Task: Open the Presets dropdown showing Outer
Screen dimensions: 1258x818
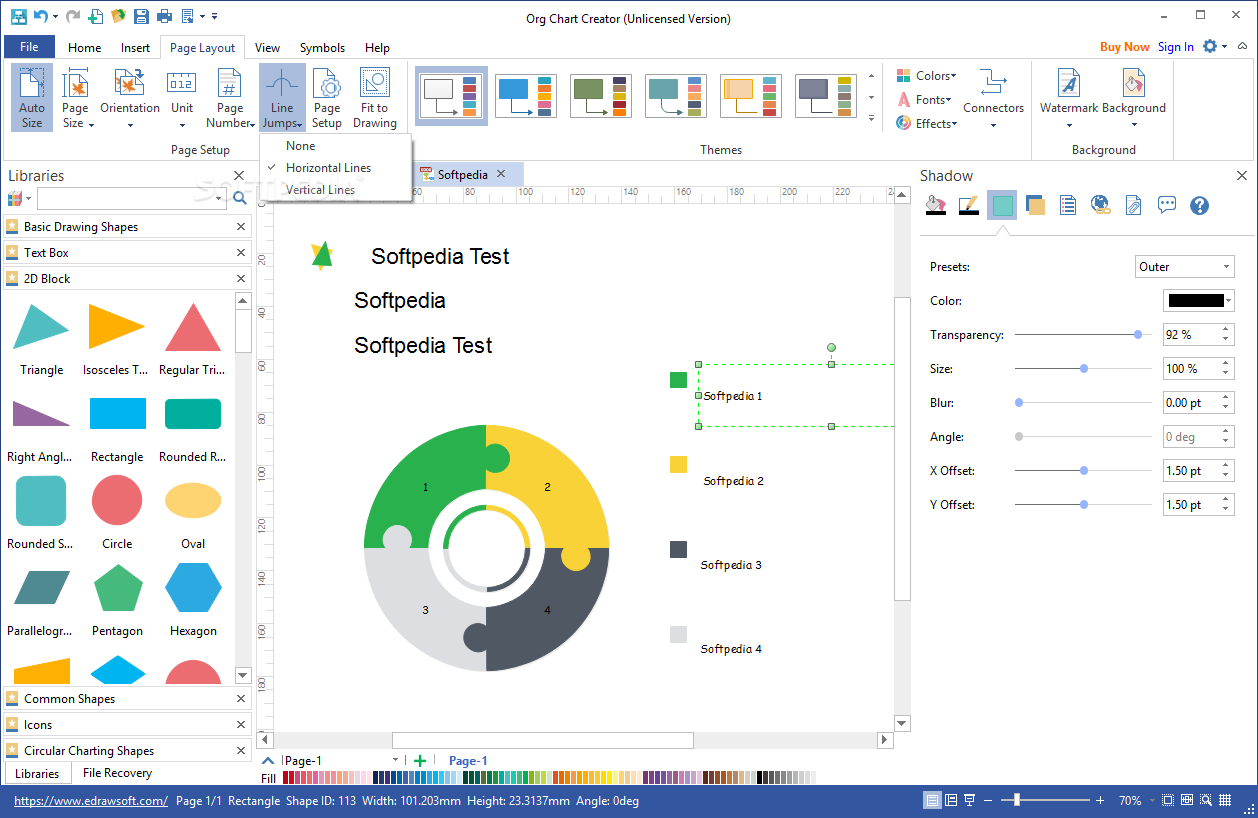Action: 1185,267
